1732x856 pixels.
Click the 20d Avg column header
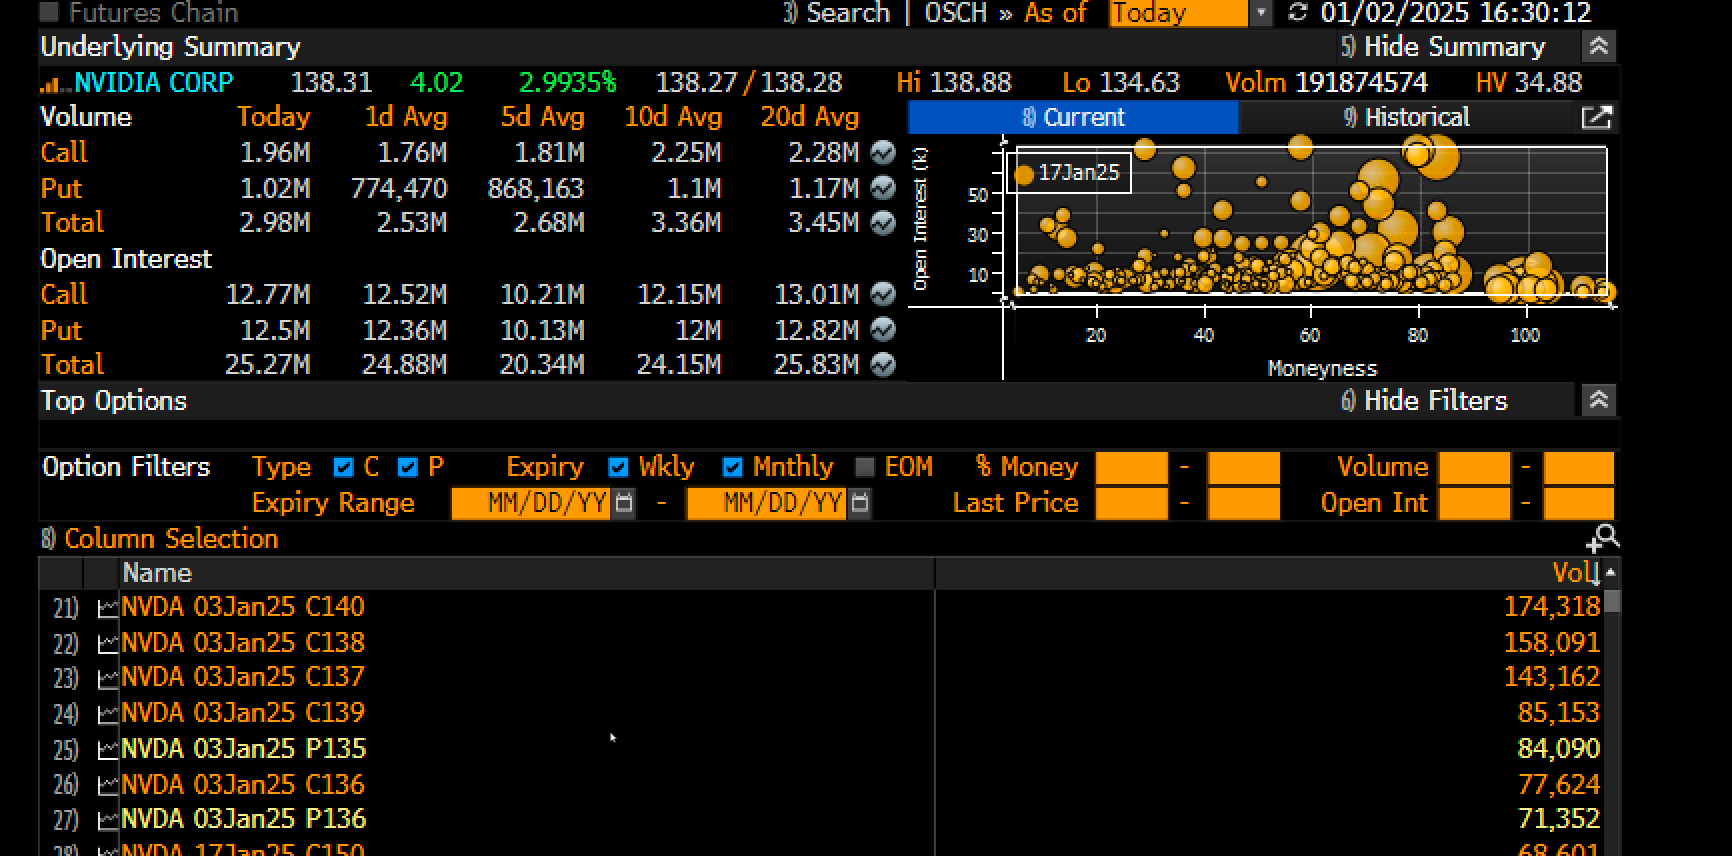point(810,117)
